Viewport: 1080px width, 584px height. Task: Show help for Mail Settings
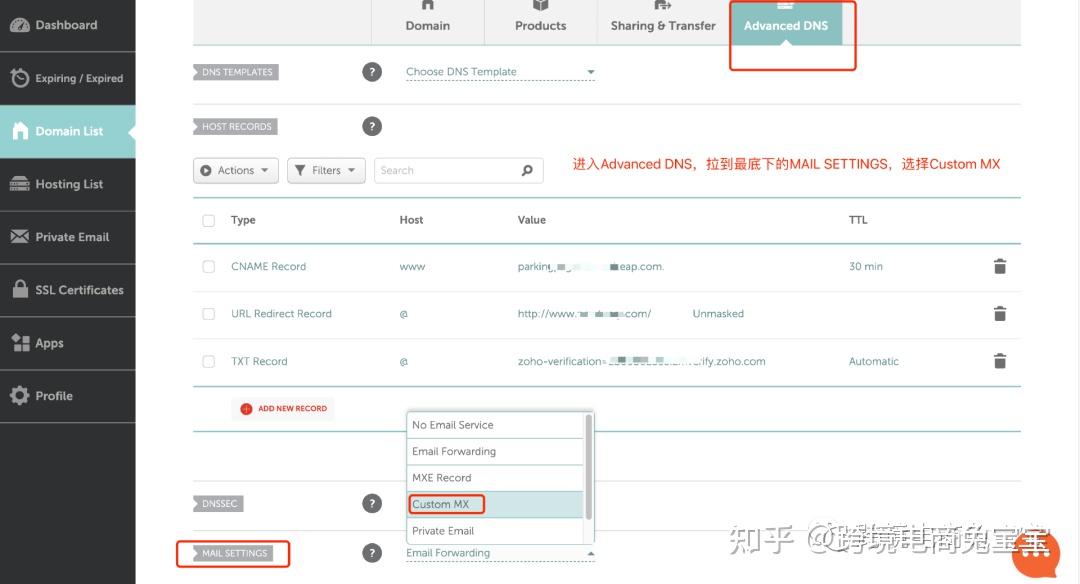coord(372,553)
